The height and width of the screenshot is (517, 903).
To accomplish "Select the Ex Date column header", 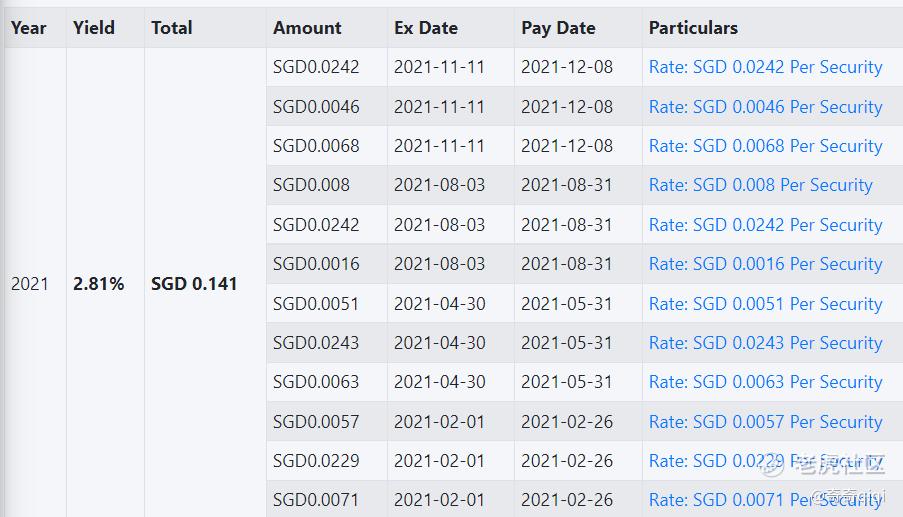I will click(x=426, y=28).
